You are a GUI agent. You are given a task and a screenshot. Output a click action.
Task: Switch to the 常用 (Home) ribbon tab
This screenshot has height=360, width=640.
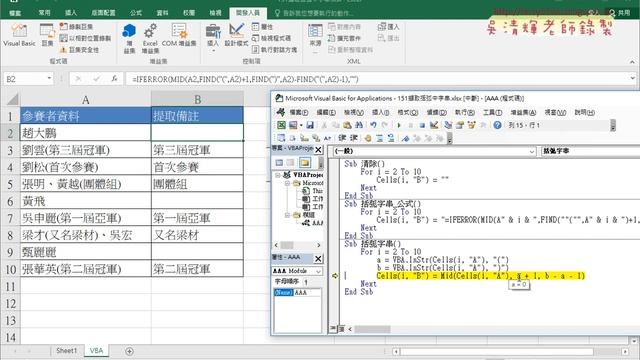[x=44, y=13]
